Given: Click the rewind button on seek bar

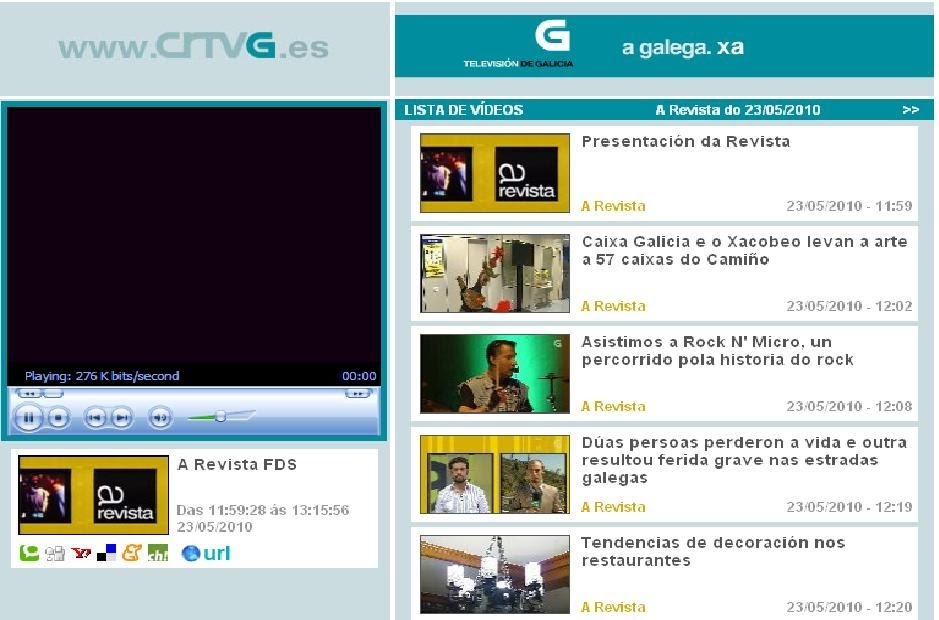Looking at the screenshot, I should coord(29,394).
